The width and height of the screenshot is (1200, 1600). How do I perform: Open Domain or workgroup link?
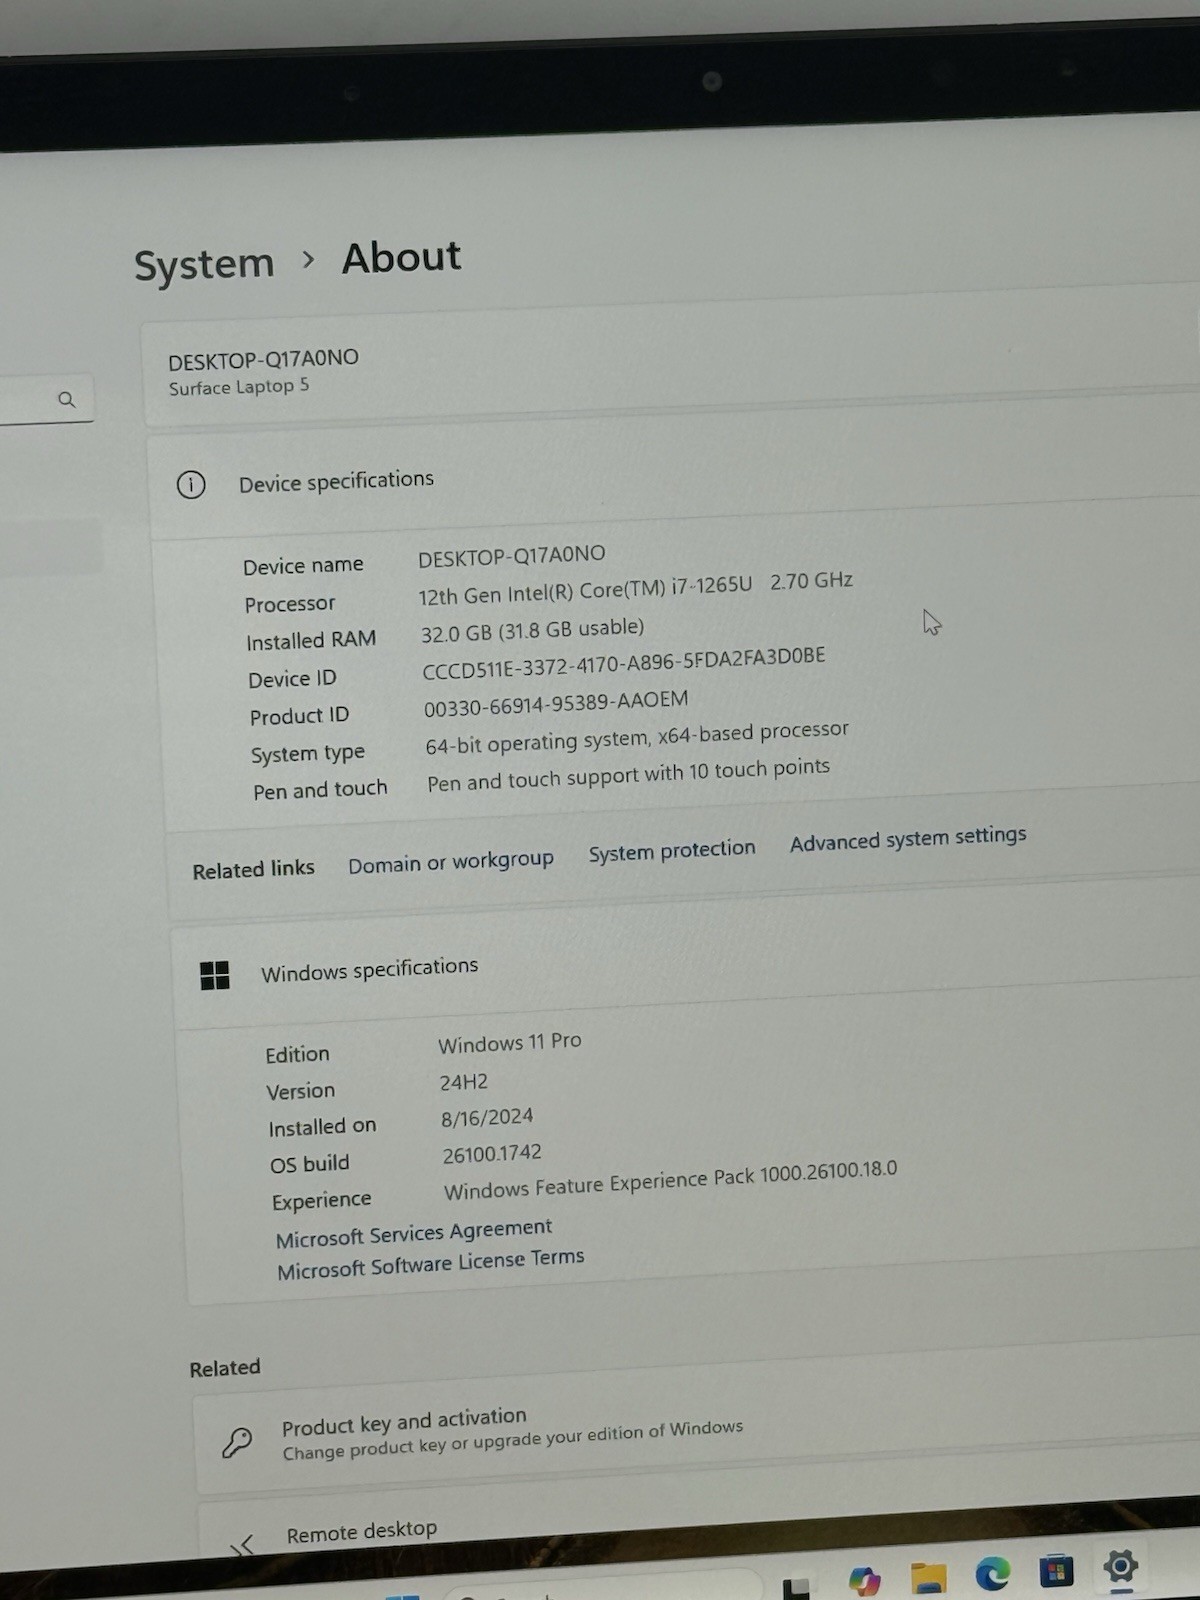coord(451,861)
